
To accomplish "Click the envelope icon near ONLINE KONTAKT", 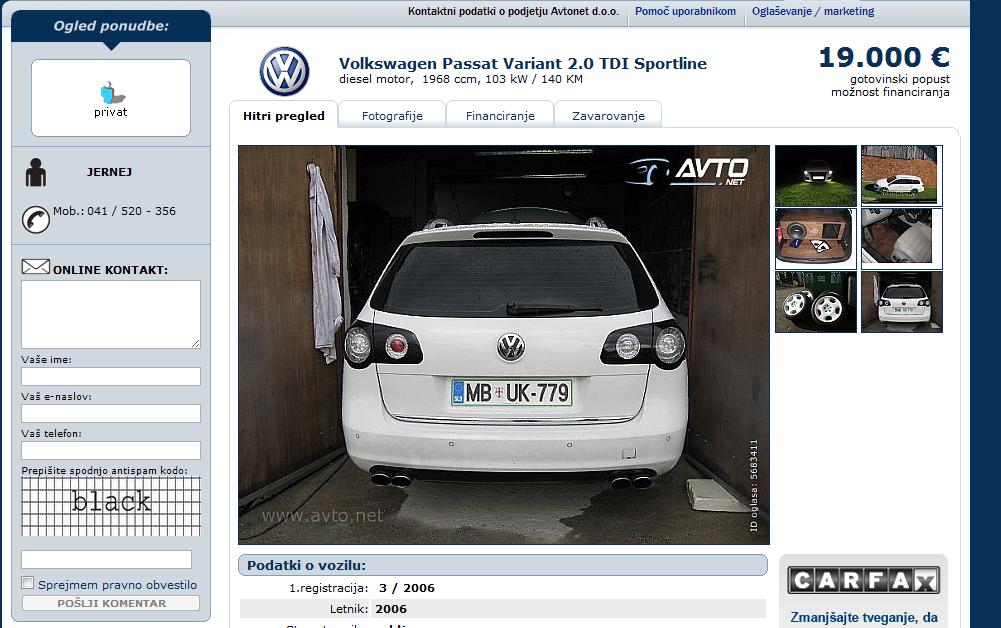I will pos(36,267).
